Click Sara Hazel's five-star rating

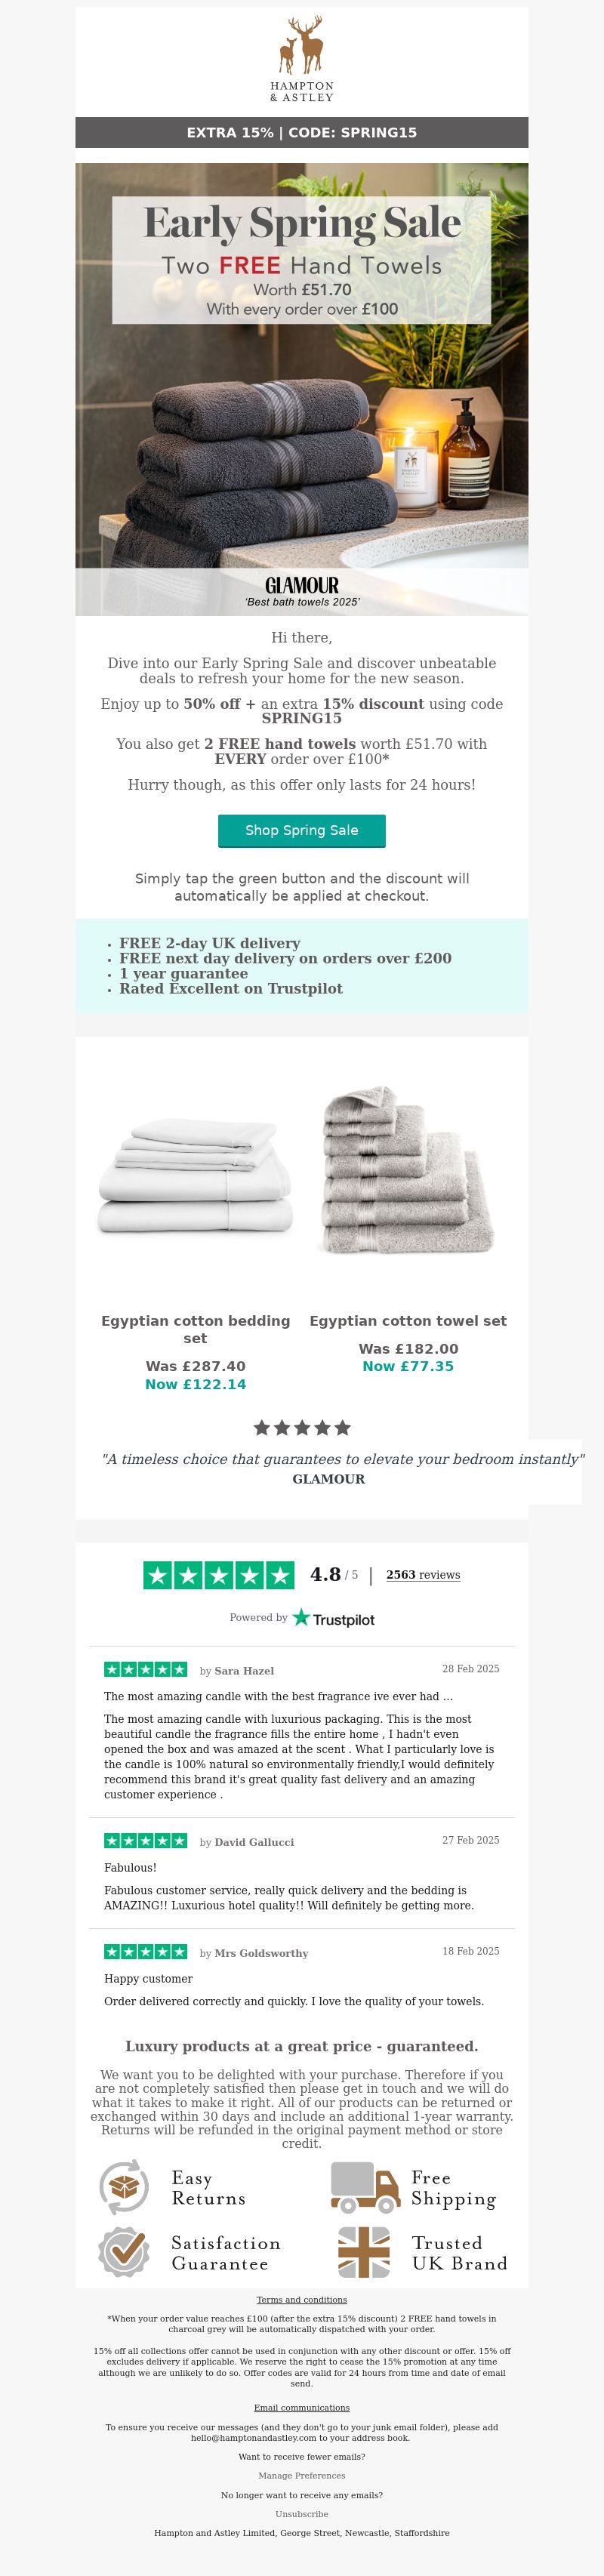(x=146, y=1669)
